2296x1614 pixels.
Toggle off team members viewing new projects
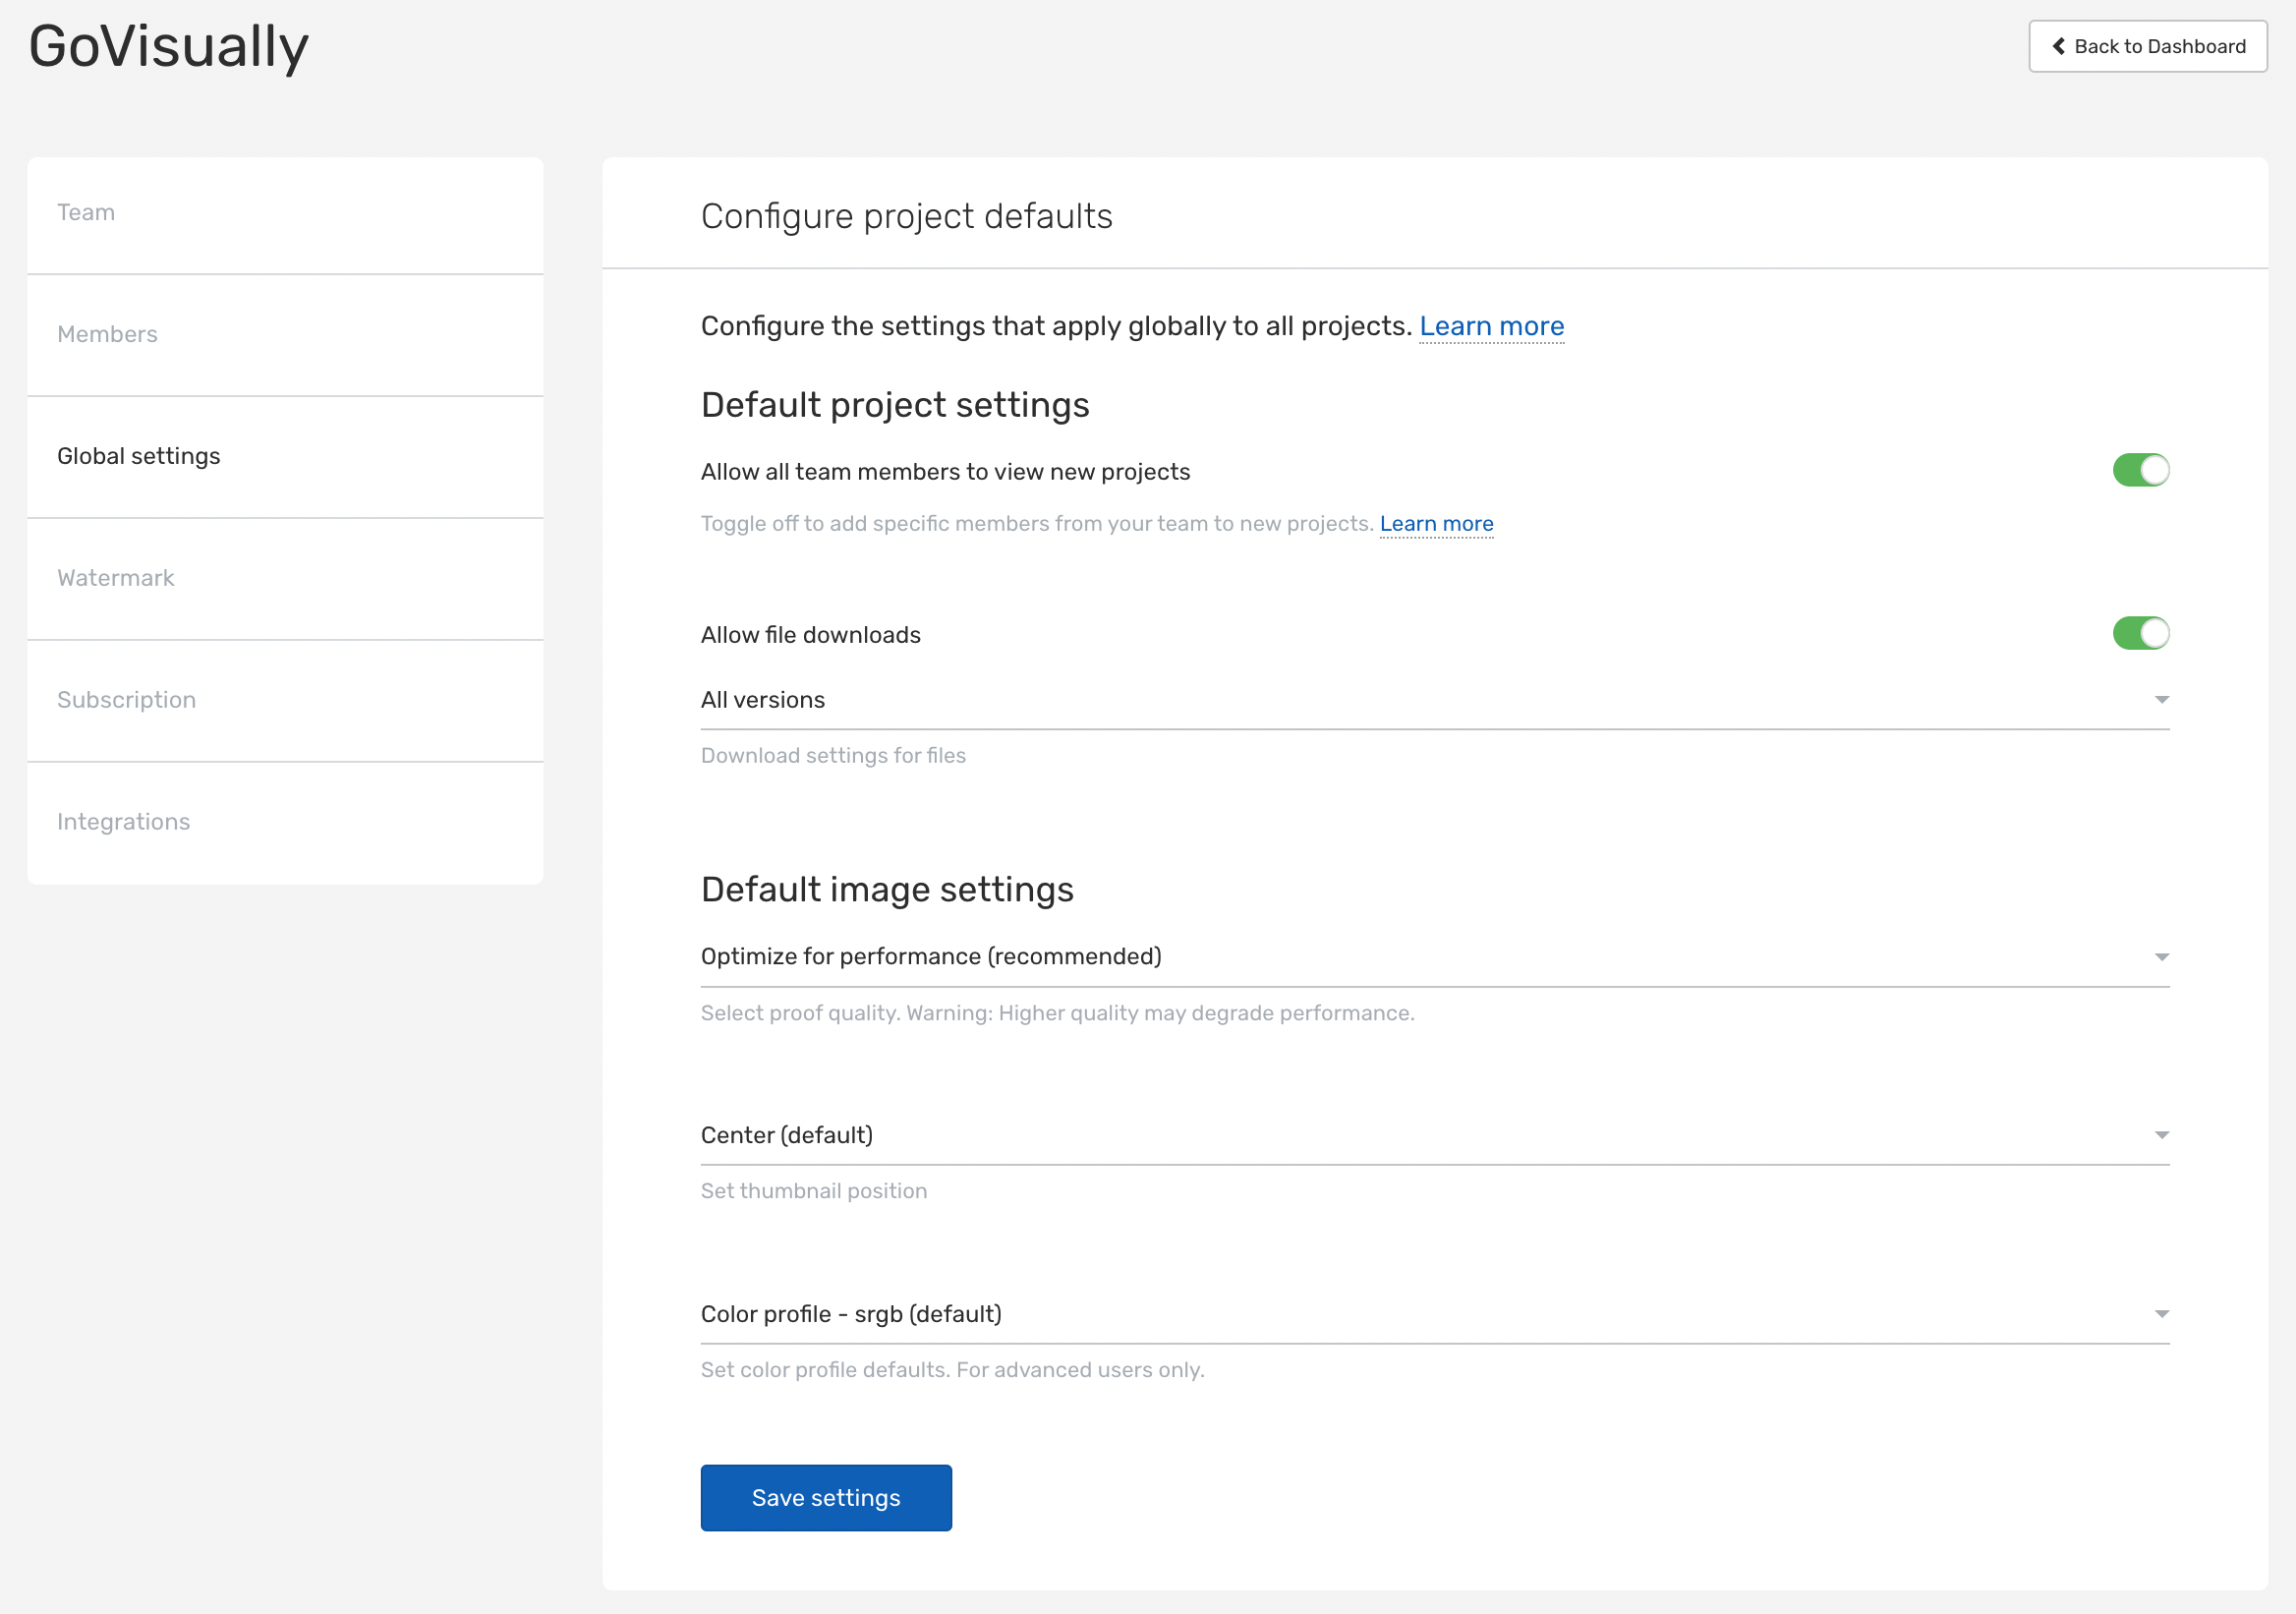coord(2140,470)
